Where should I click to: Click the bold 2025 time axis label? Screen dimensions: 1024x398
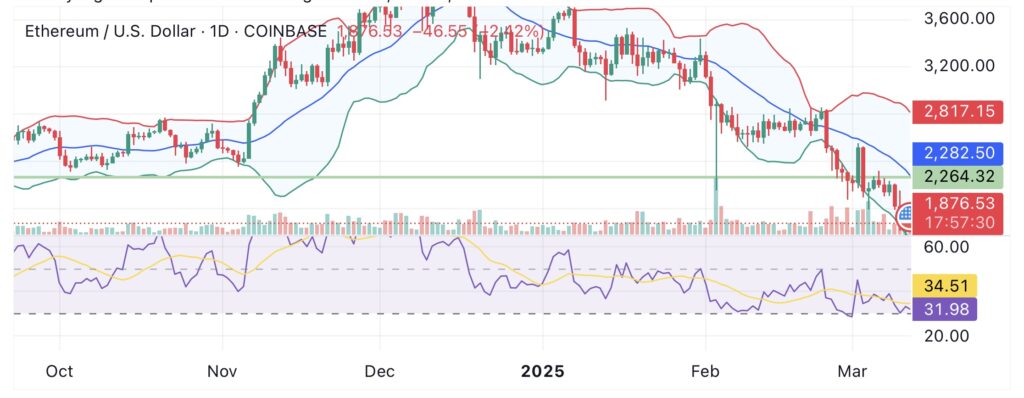tap(543, 371)
